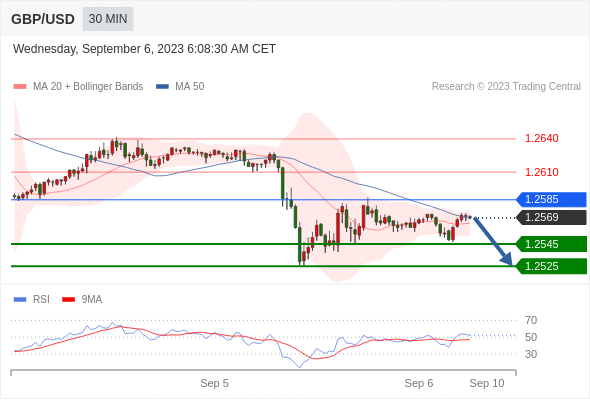Select the black 1.2569 current price tag

click(x=551, y=217)
